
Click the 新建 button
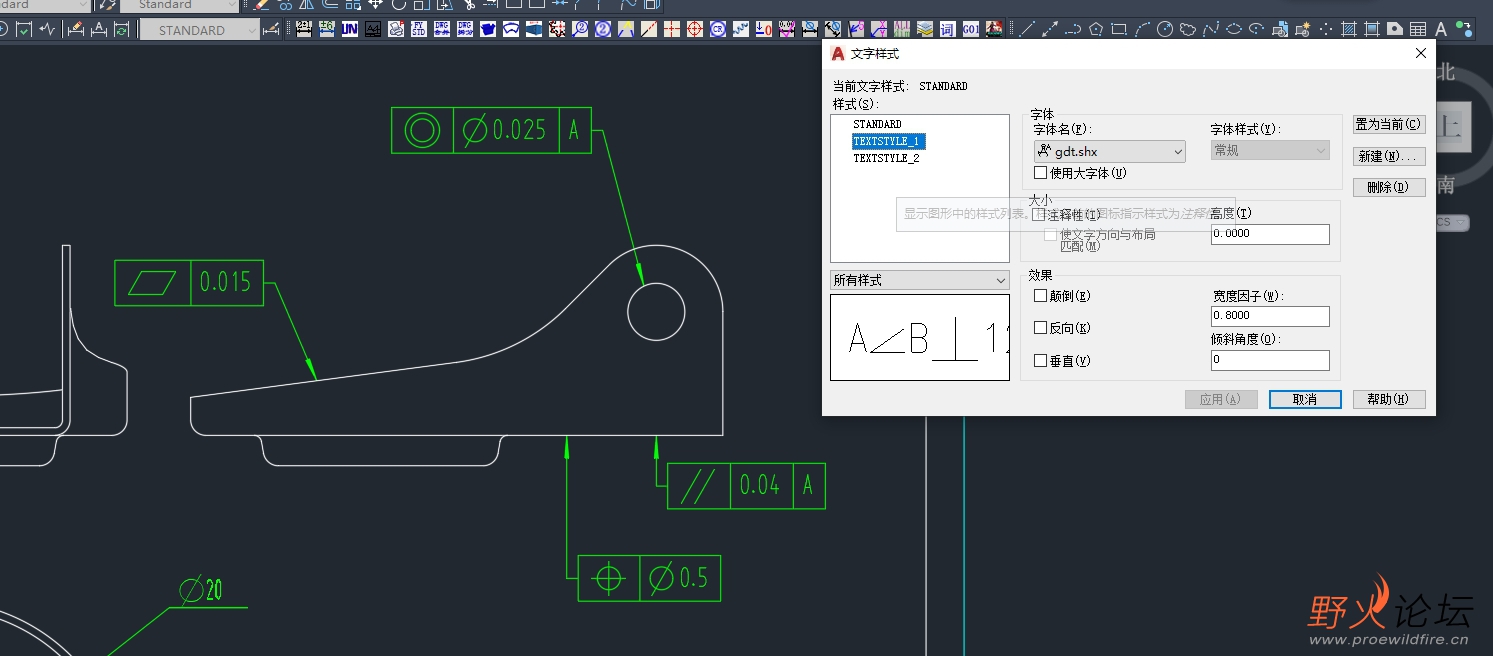coord(1388,156)
